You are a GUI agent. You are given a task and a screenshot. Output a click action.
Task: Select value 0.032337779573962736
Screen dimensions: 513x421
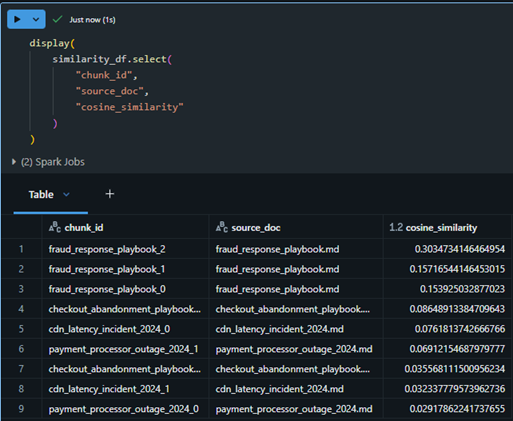point(455,389)
